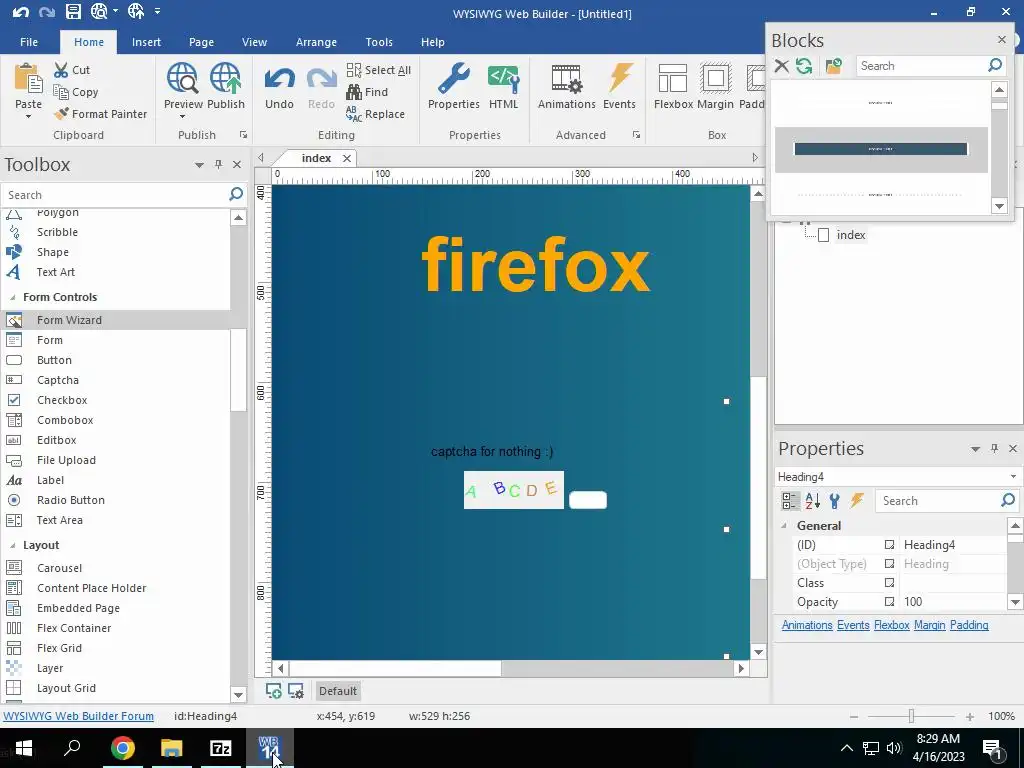Open Find binoculars tool
Screen dimensions: 1024x768
(367, 92)
